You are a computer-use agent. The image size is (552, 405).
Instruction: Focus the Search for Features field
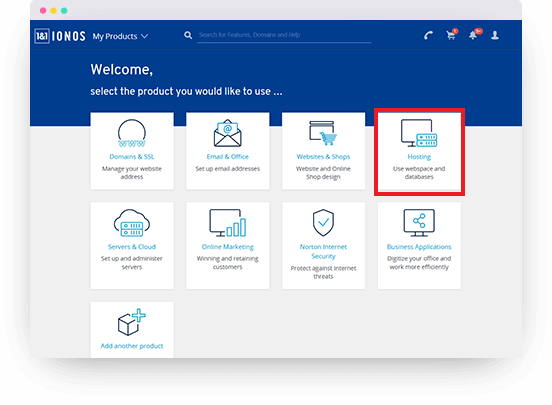(x=284, y=35)
